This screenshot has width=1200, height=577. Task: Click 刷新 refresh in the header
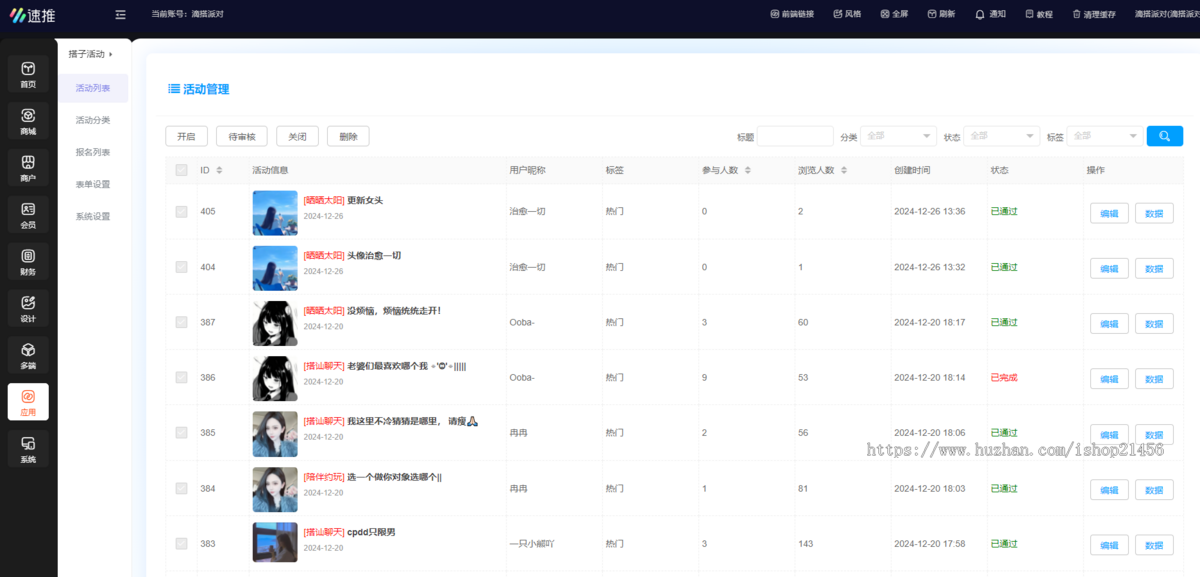pyautogui.click(x=941, y=14)
